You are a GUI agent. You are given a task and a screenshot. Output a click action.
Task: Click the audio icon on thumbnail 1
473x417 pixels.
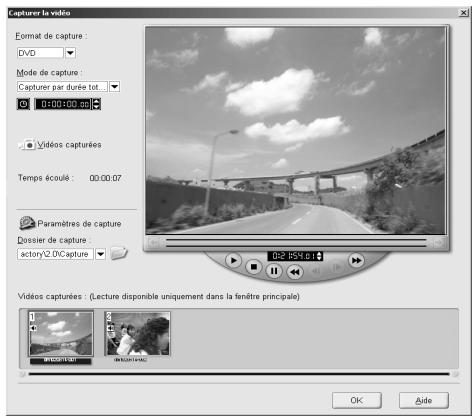(33, 328)
